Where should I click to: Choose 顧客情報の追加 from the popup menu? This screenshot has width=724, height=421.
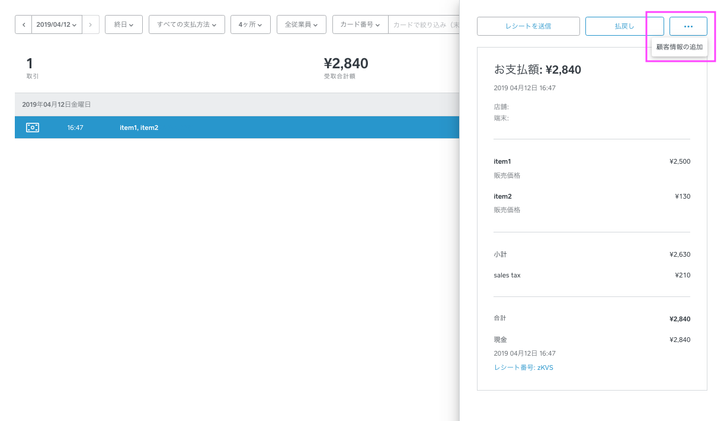(x=679, y=47)
